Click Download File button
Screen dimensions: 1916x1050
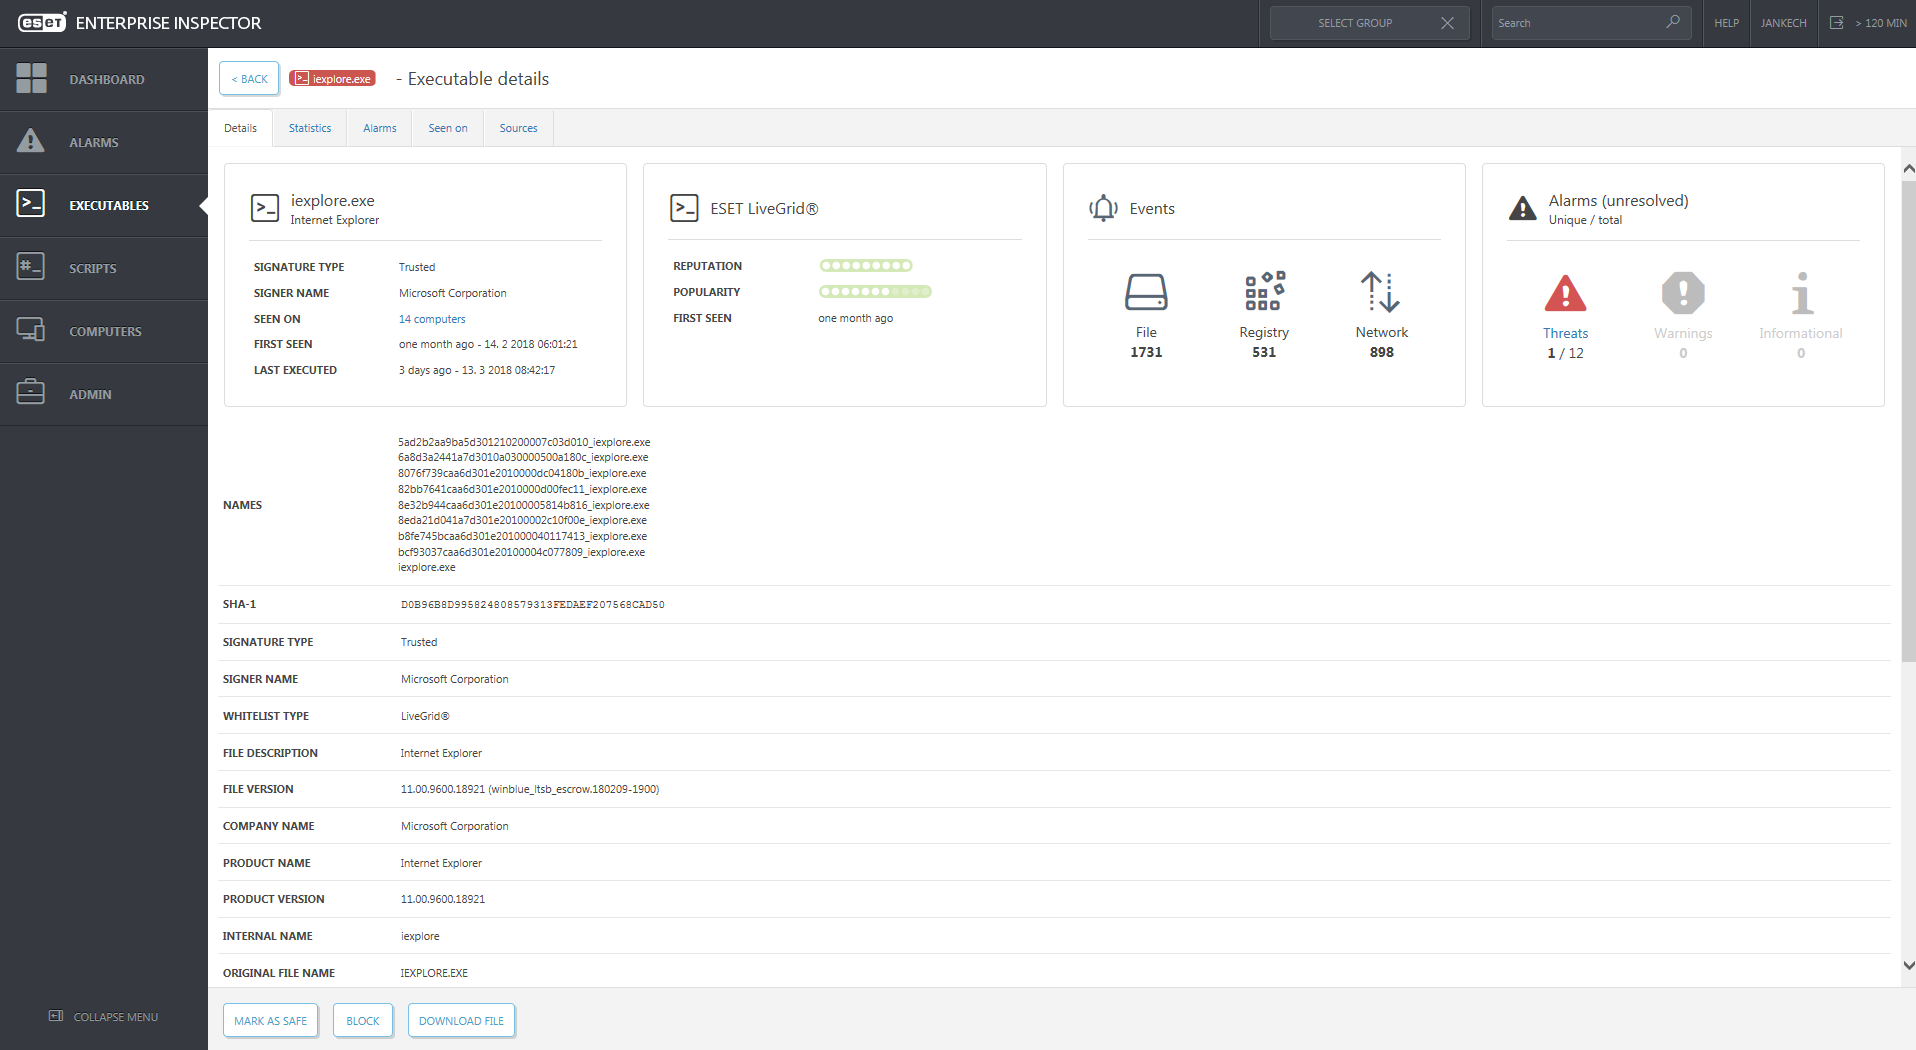click(461, 1020)
